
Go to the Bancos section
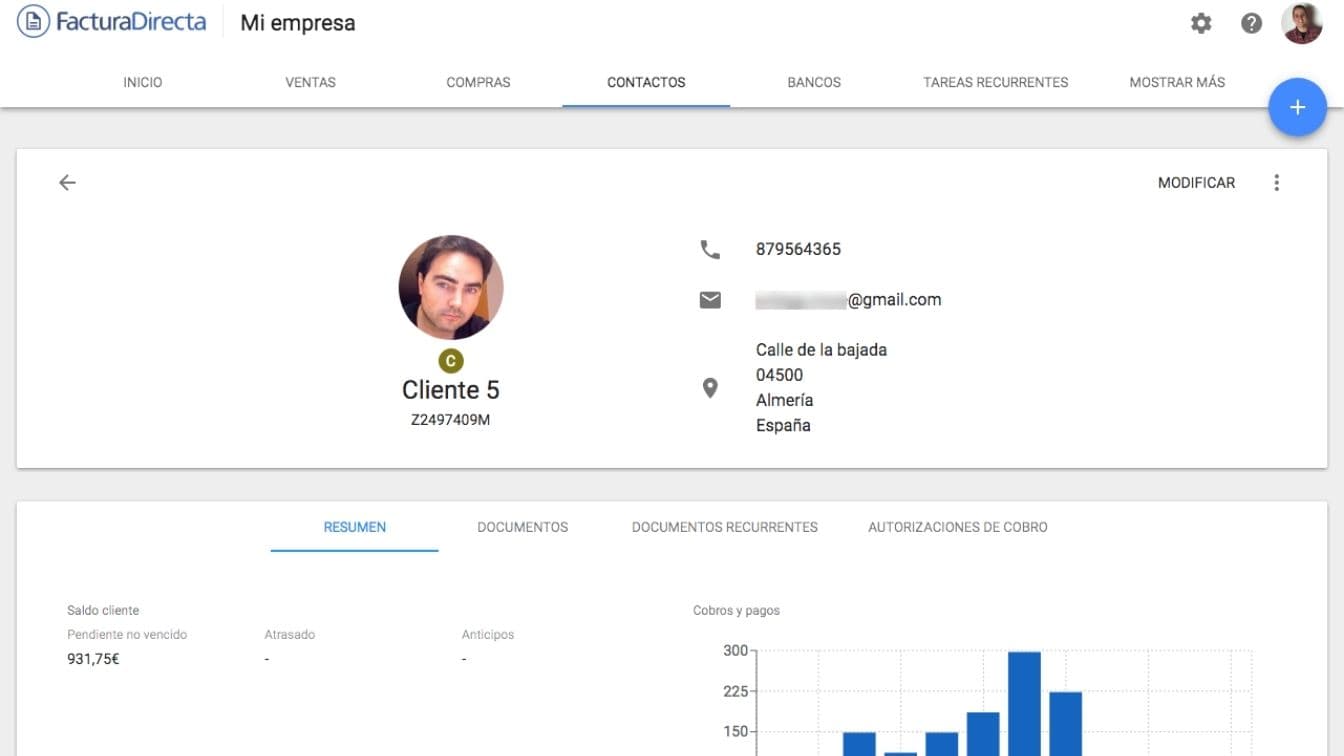point(814,82)
